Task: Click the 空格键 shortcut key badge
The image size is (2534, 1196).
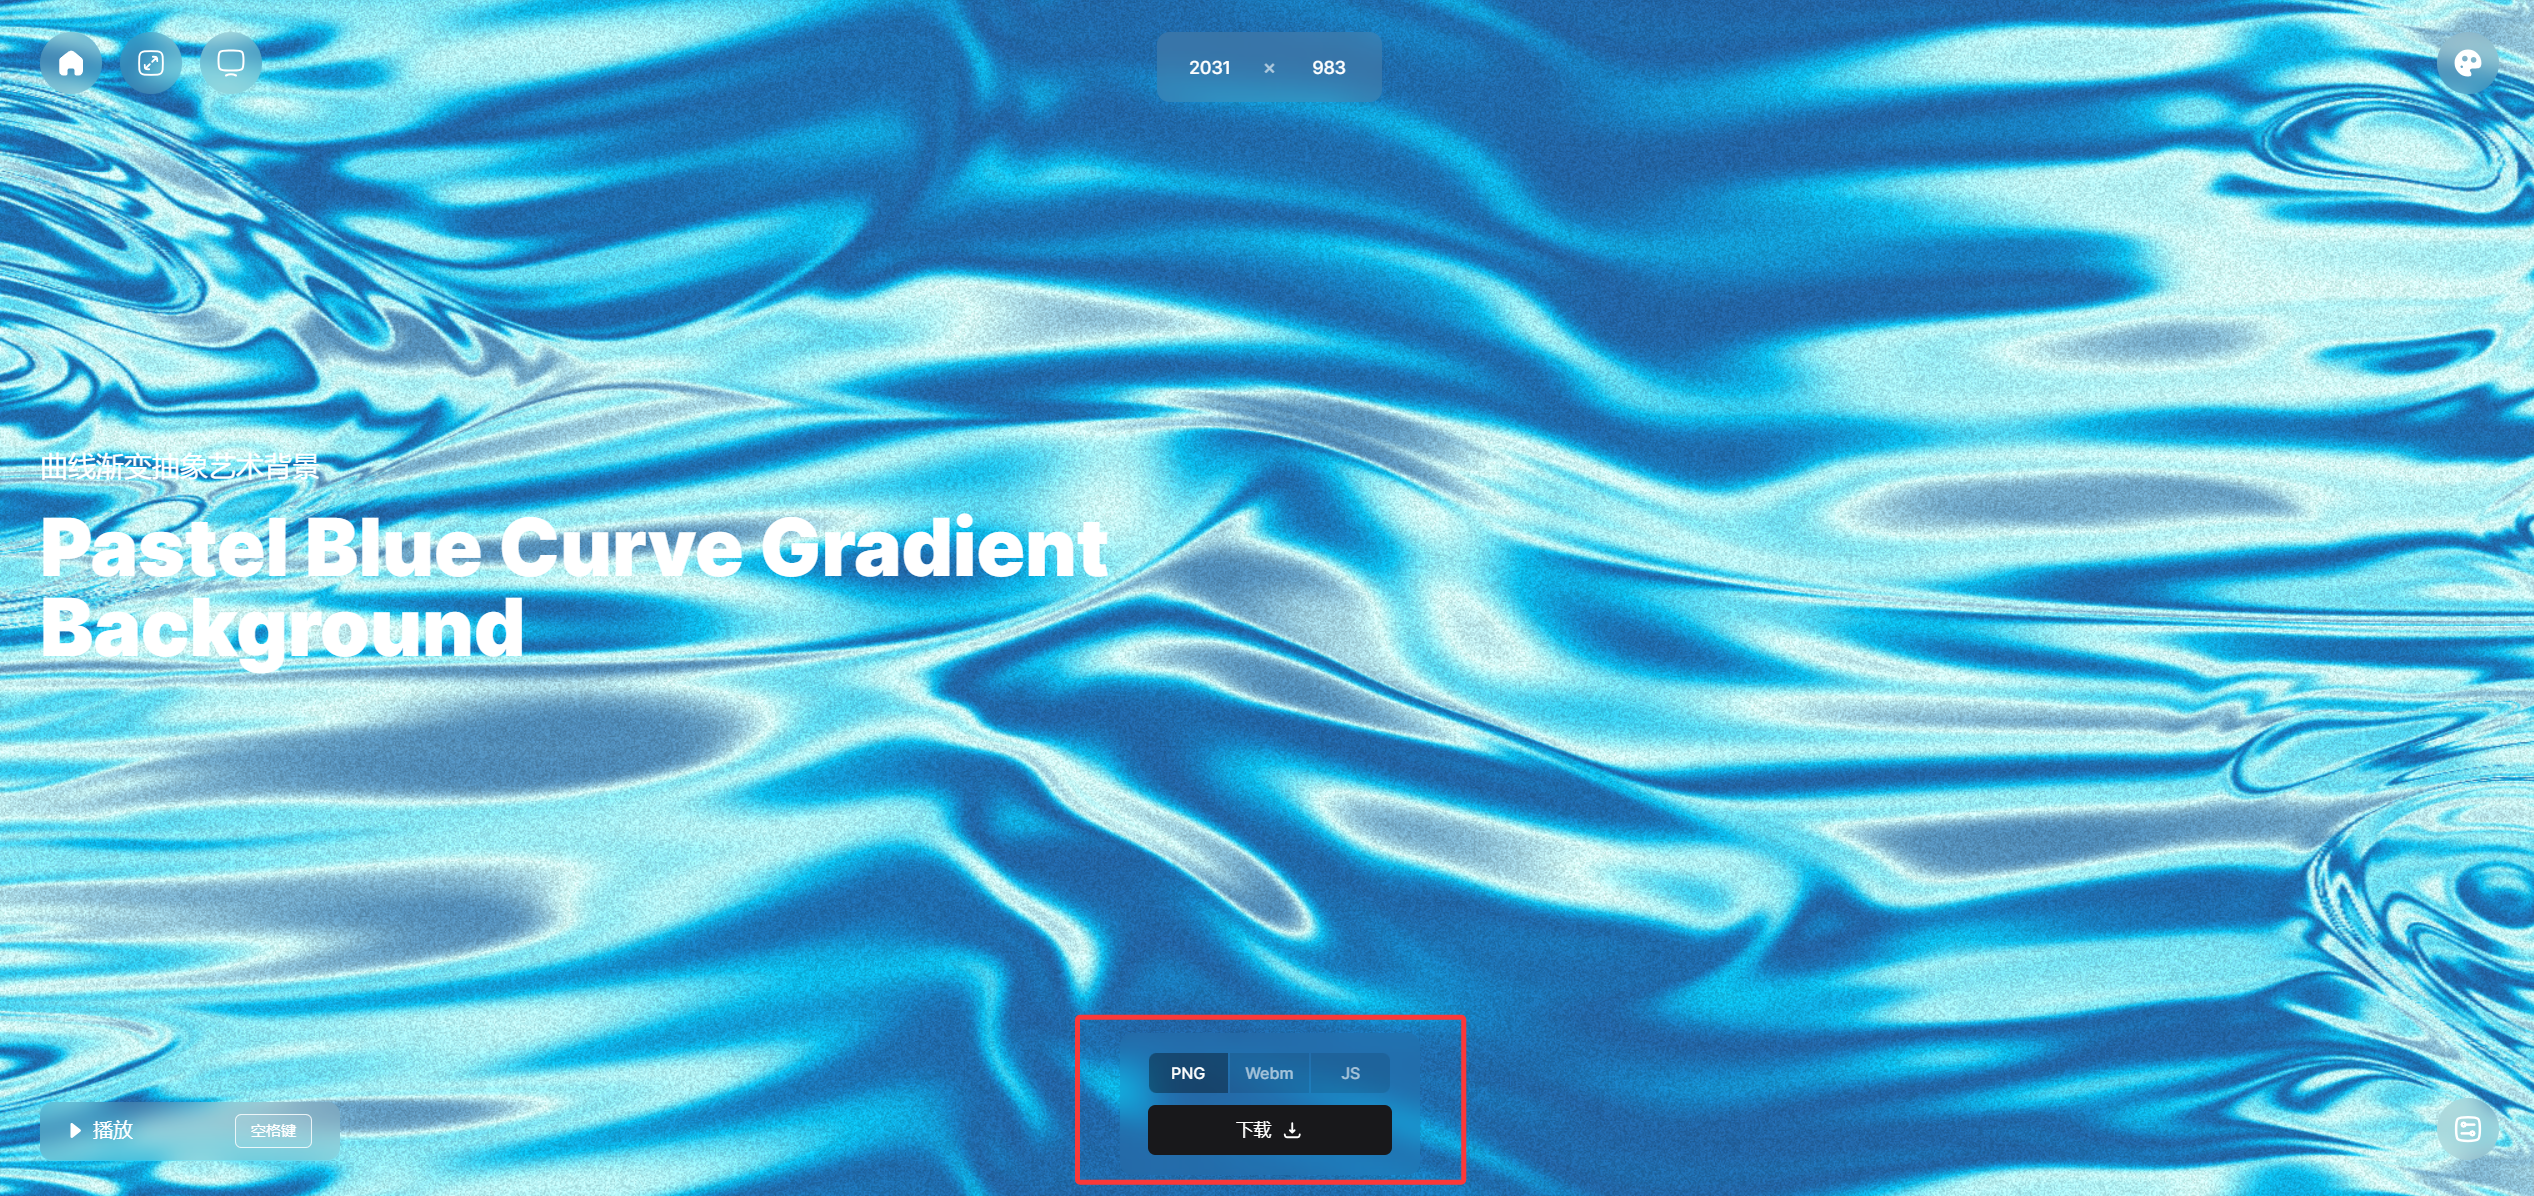Action: (273, 1131)
